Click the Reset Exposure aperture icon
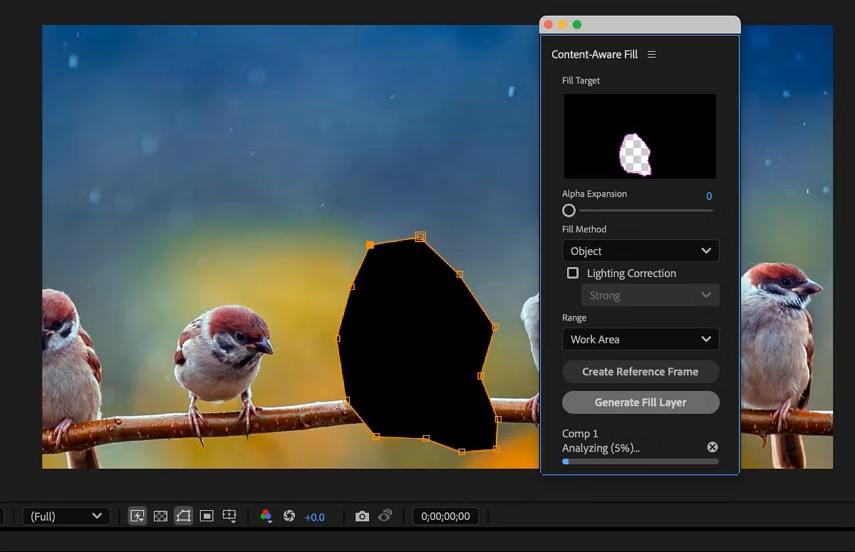Viewport: 855px width, 552px height. pyautogui.click(x=289, y=515)
